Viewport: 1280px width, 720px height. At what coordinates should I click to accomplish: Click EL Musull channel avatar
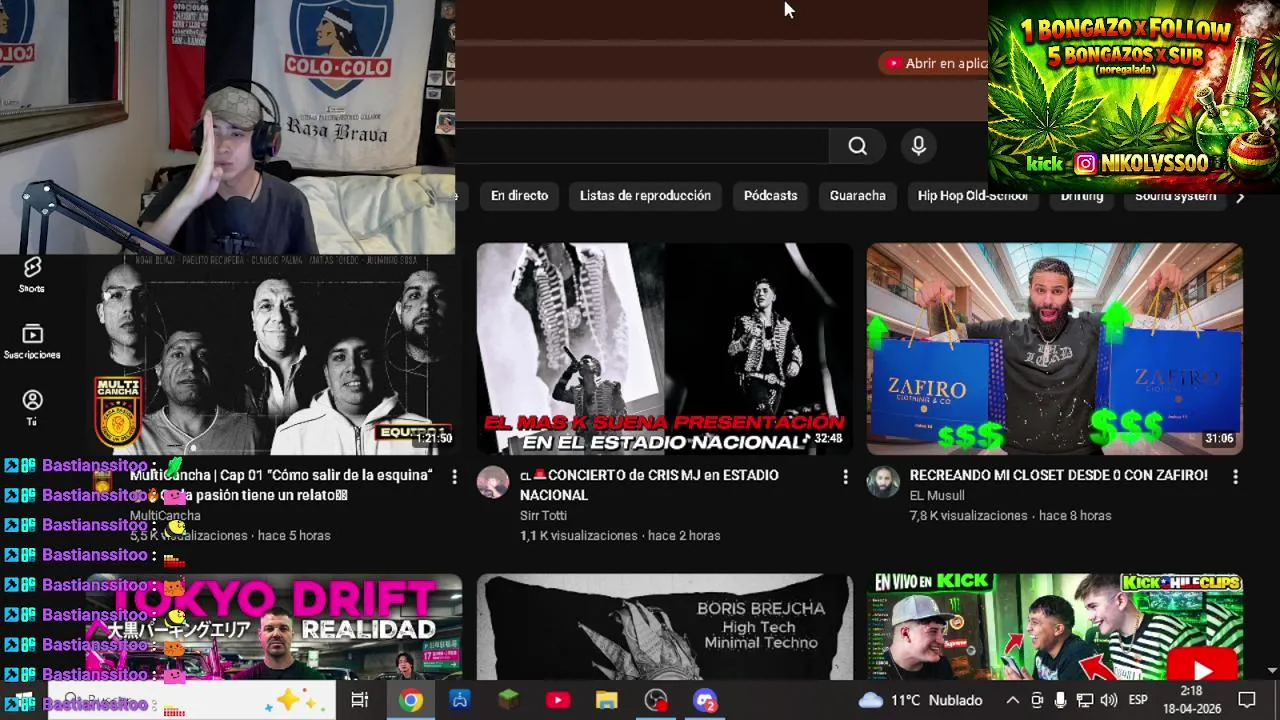[883, 482]
